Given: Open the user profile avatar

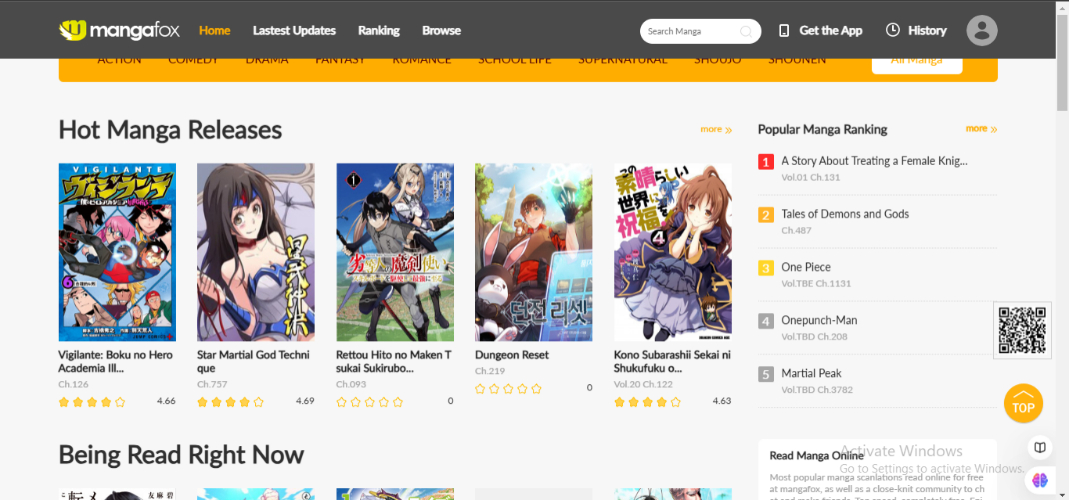Looking at the screenshot, I should tap(982, 31).
